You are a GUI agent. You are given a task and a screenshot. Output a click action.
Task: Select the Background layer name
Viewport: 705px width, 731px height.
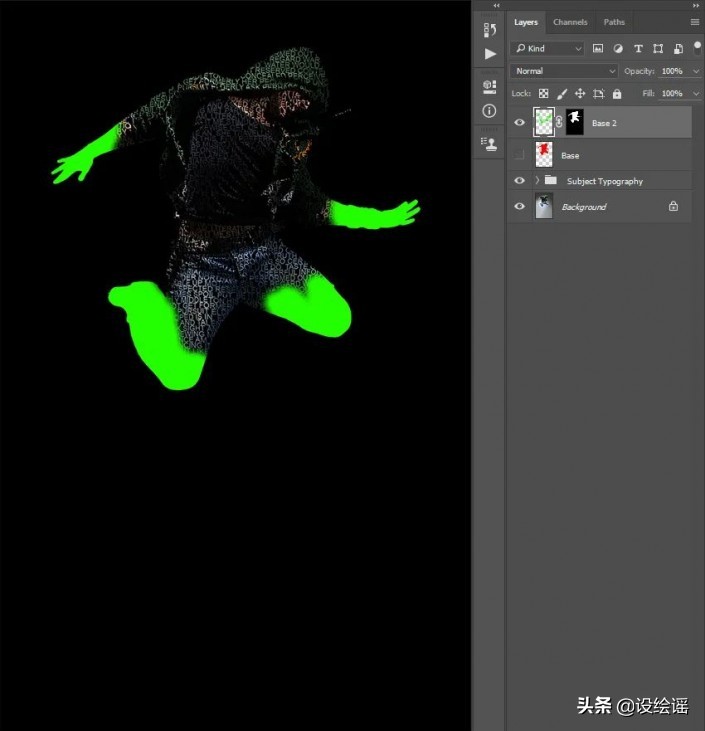coord(584,207)
